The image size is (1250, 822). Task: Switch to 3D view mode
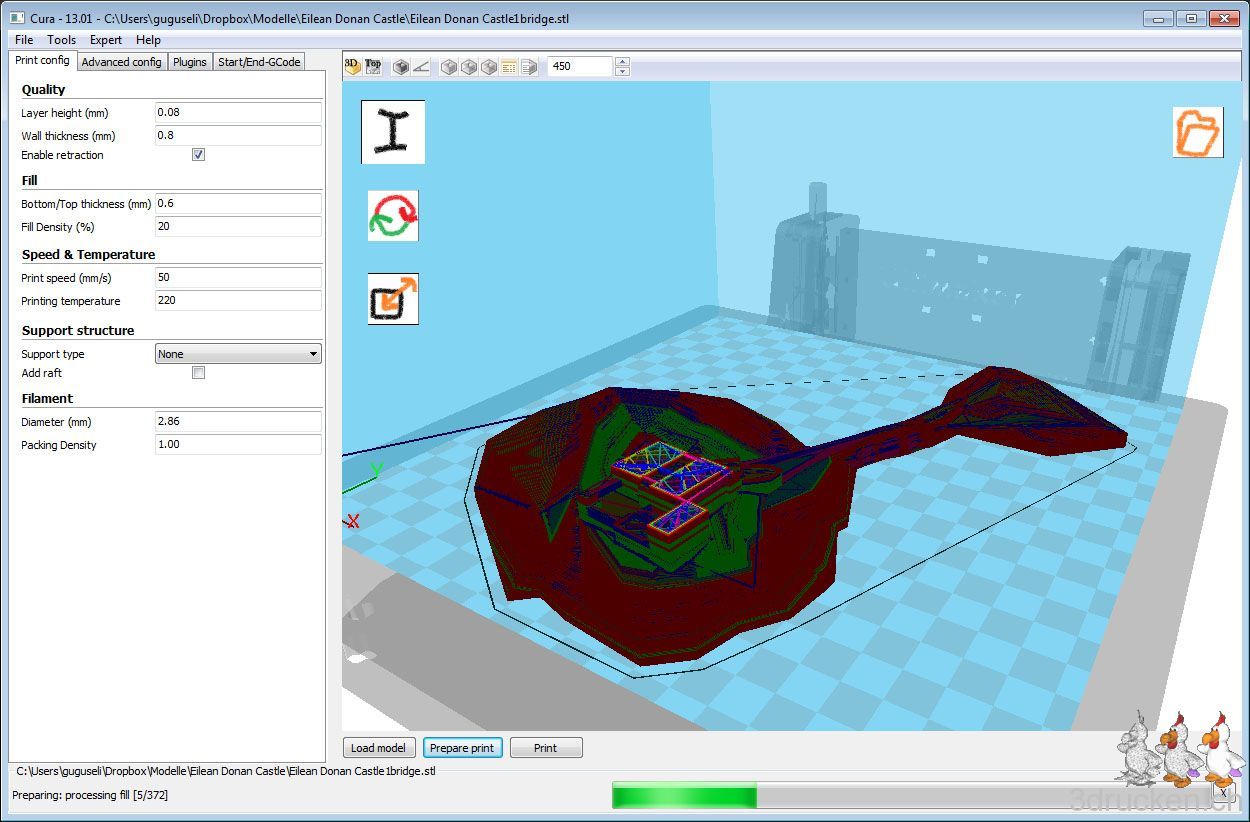pos(352,66)
